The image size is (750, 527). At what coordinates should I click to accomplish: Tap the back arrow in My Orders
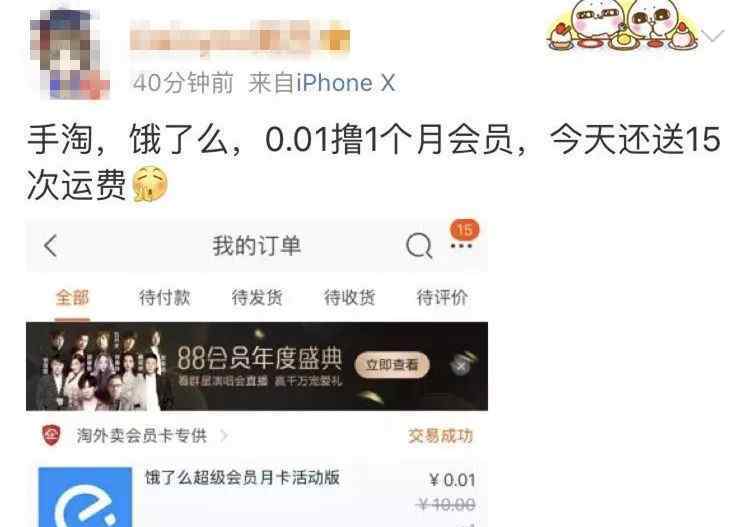point(51,246)
